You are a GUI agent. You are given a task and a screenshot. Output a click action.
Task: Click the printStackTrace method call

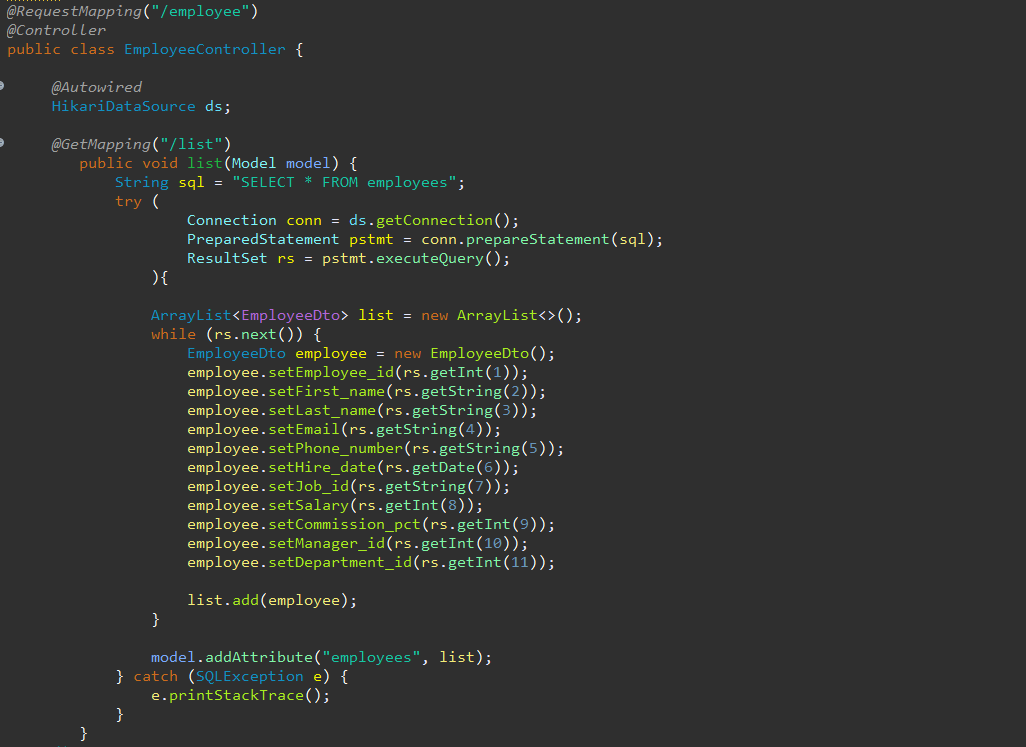pyautogui.click(x=236, y=695)
